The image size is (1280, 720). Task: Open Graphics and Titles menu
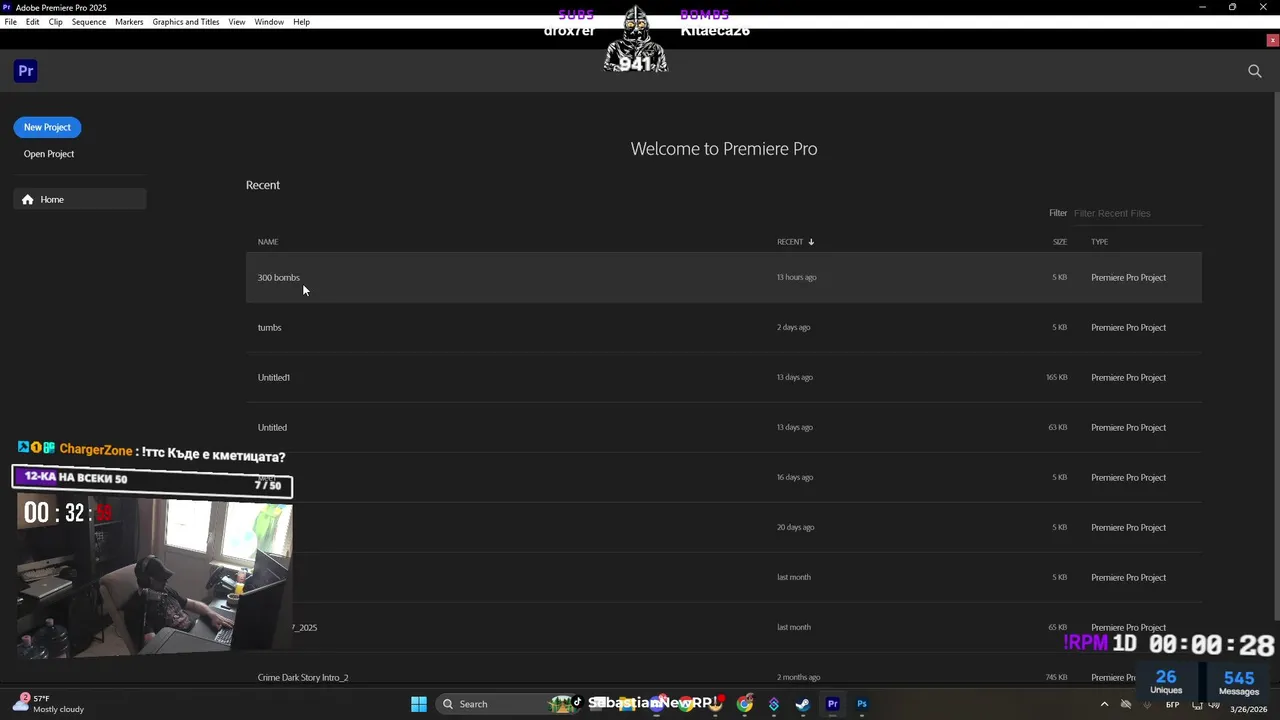(x=186, y=22)
